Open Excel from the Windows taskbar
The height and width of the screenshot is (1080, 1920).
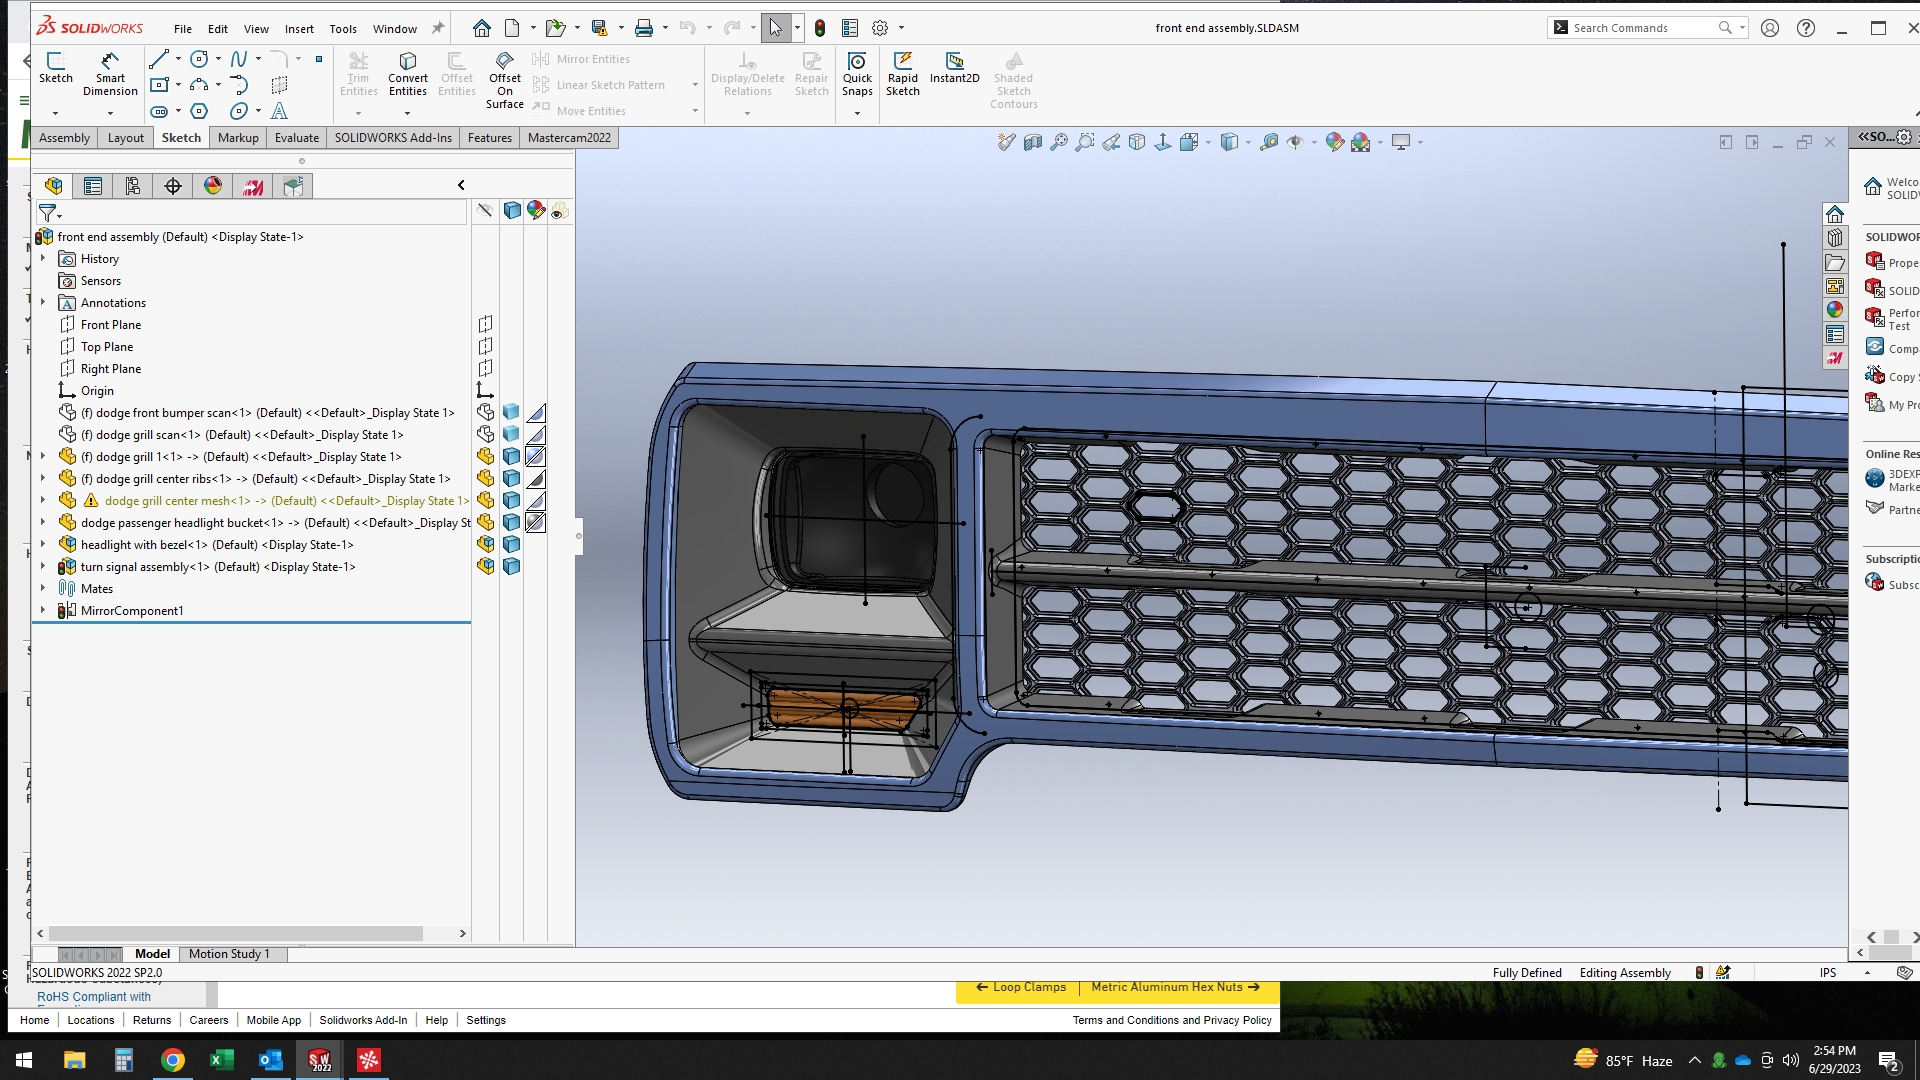tap(221, 1060)
